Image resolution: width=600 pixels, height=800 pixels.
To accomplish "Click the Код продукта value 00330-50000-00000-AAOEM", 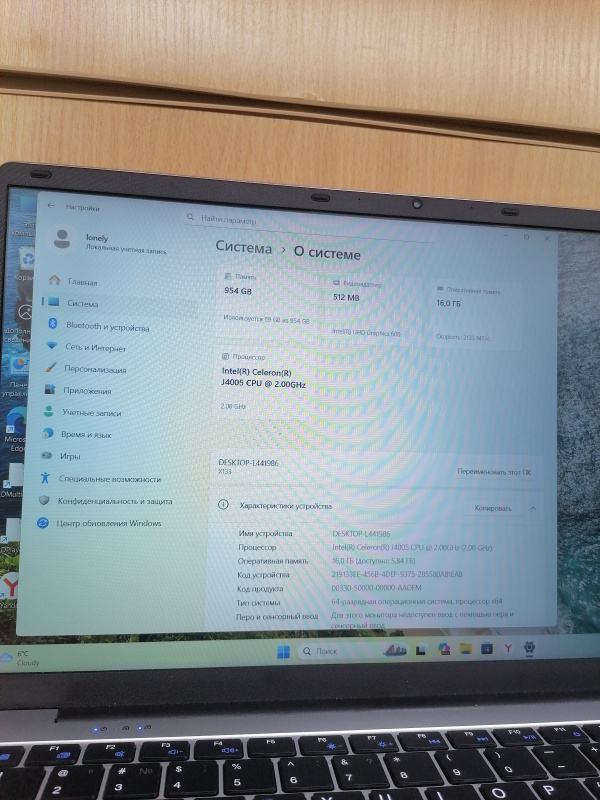I will tap(377, 588).
